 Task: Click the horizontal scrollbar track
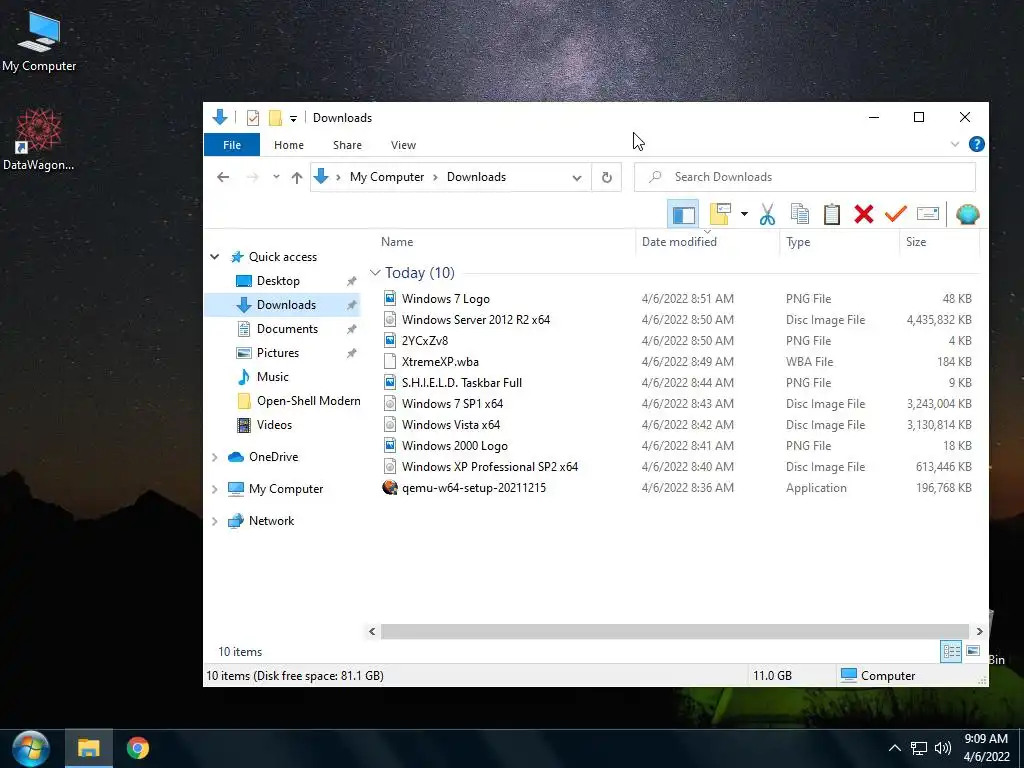point(675,632)
